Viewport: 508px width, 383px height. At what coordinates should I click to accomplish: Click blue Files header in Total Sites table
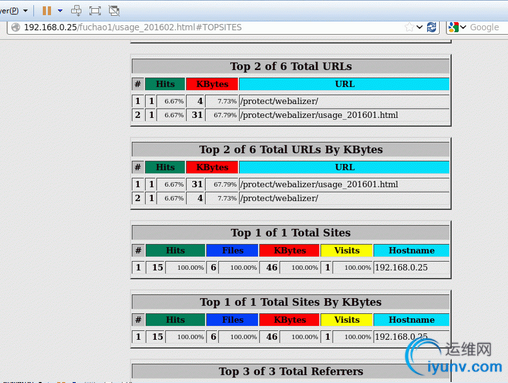pyautogui.click(x=232, y=250)
